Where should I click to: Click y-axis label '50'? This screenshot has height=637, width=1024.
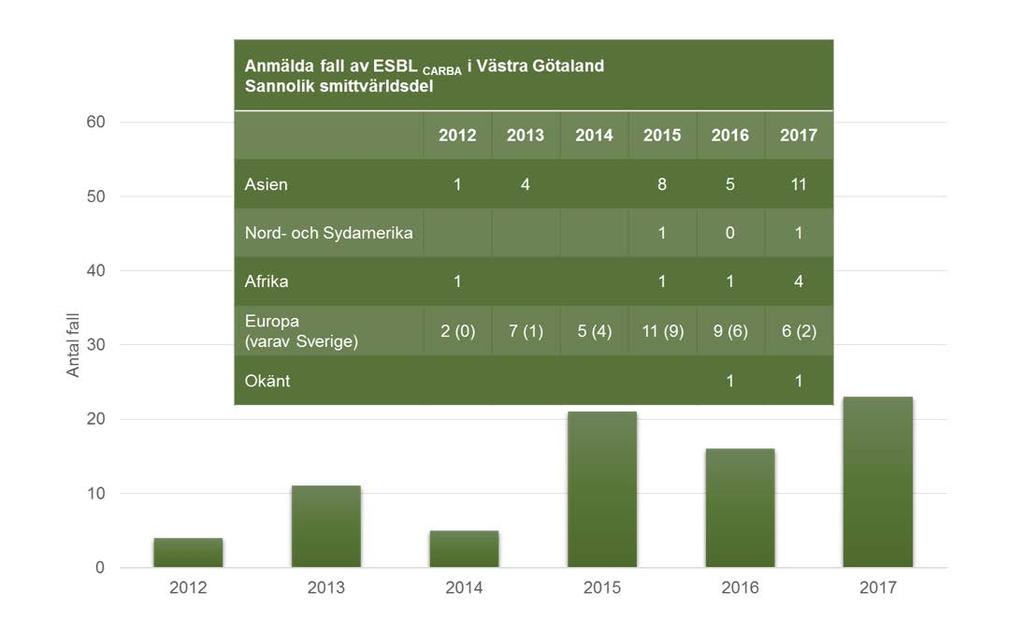tap(95, 197)
